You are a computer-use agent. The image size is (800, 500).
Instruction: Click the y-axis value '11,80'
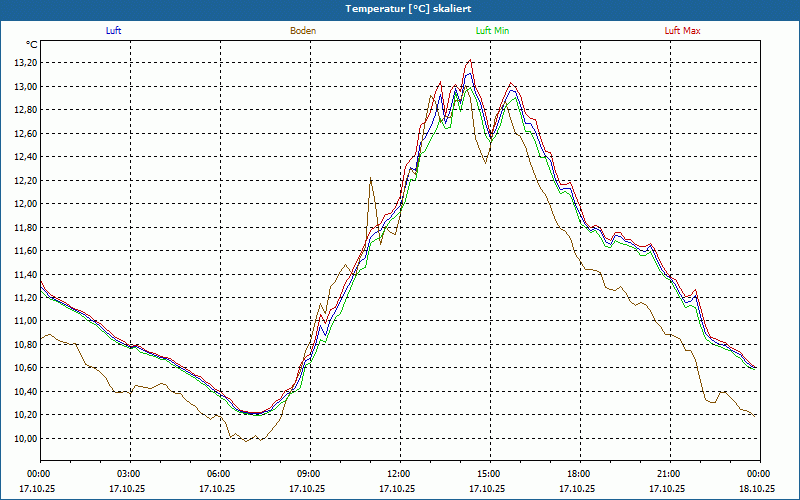click(x=27, y=227)
